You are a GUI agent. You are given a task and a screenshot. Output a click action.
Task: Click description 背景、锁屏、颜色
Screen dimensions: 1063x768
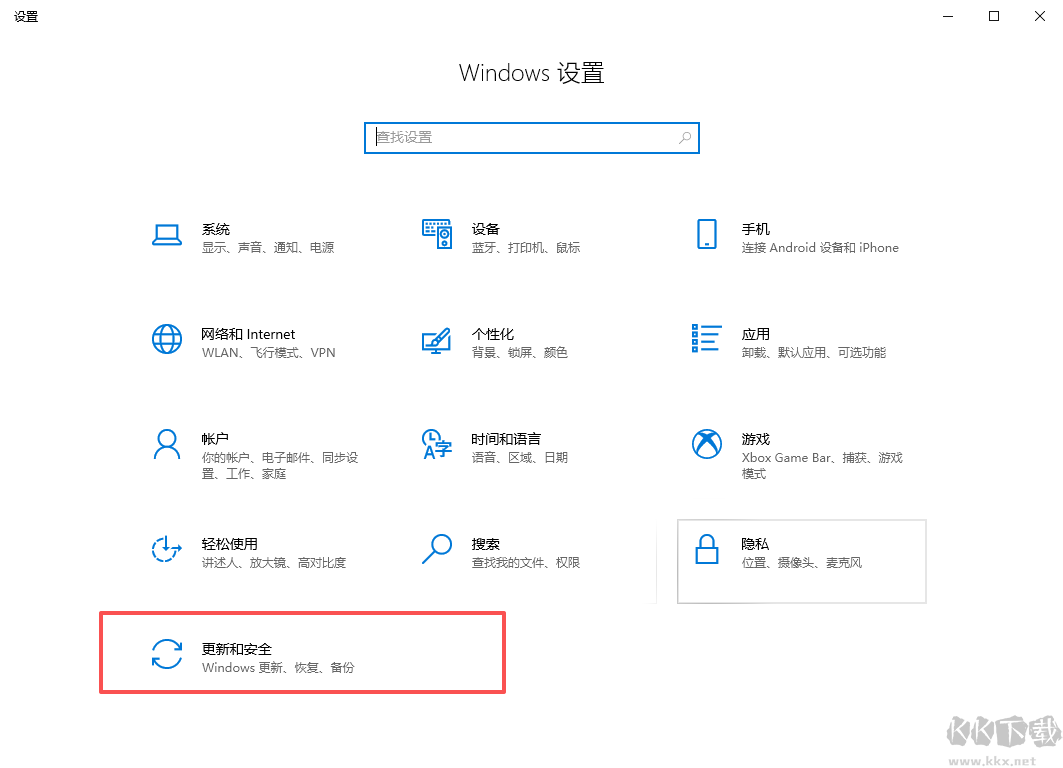(x=520, y=353)
